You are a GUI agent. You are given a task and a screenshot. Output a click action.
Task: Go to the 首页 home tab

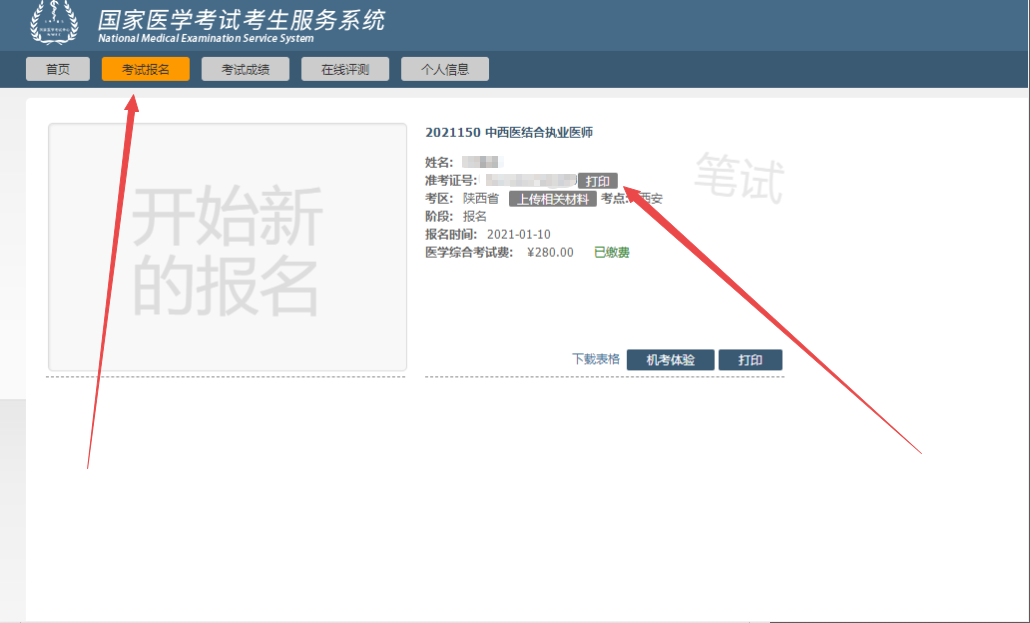58,69
